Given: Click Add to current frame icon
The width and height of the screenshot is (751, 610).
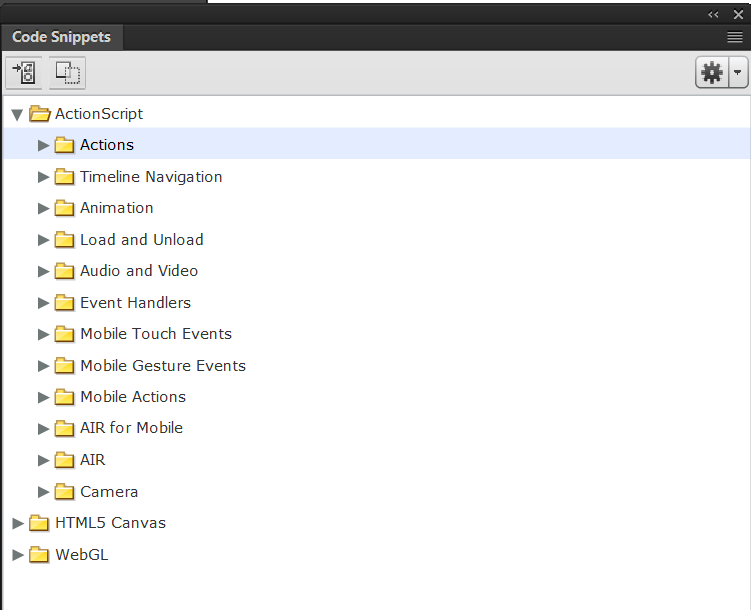Looking at the screenshot, I should [23, 72].
